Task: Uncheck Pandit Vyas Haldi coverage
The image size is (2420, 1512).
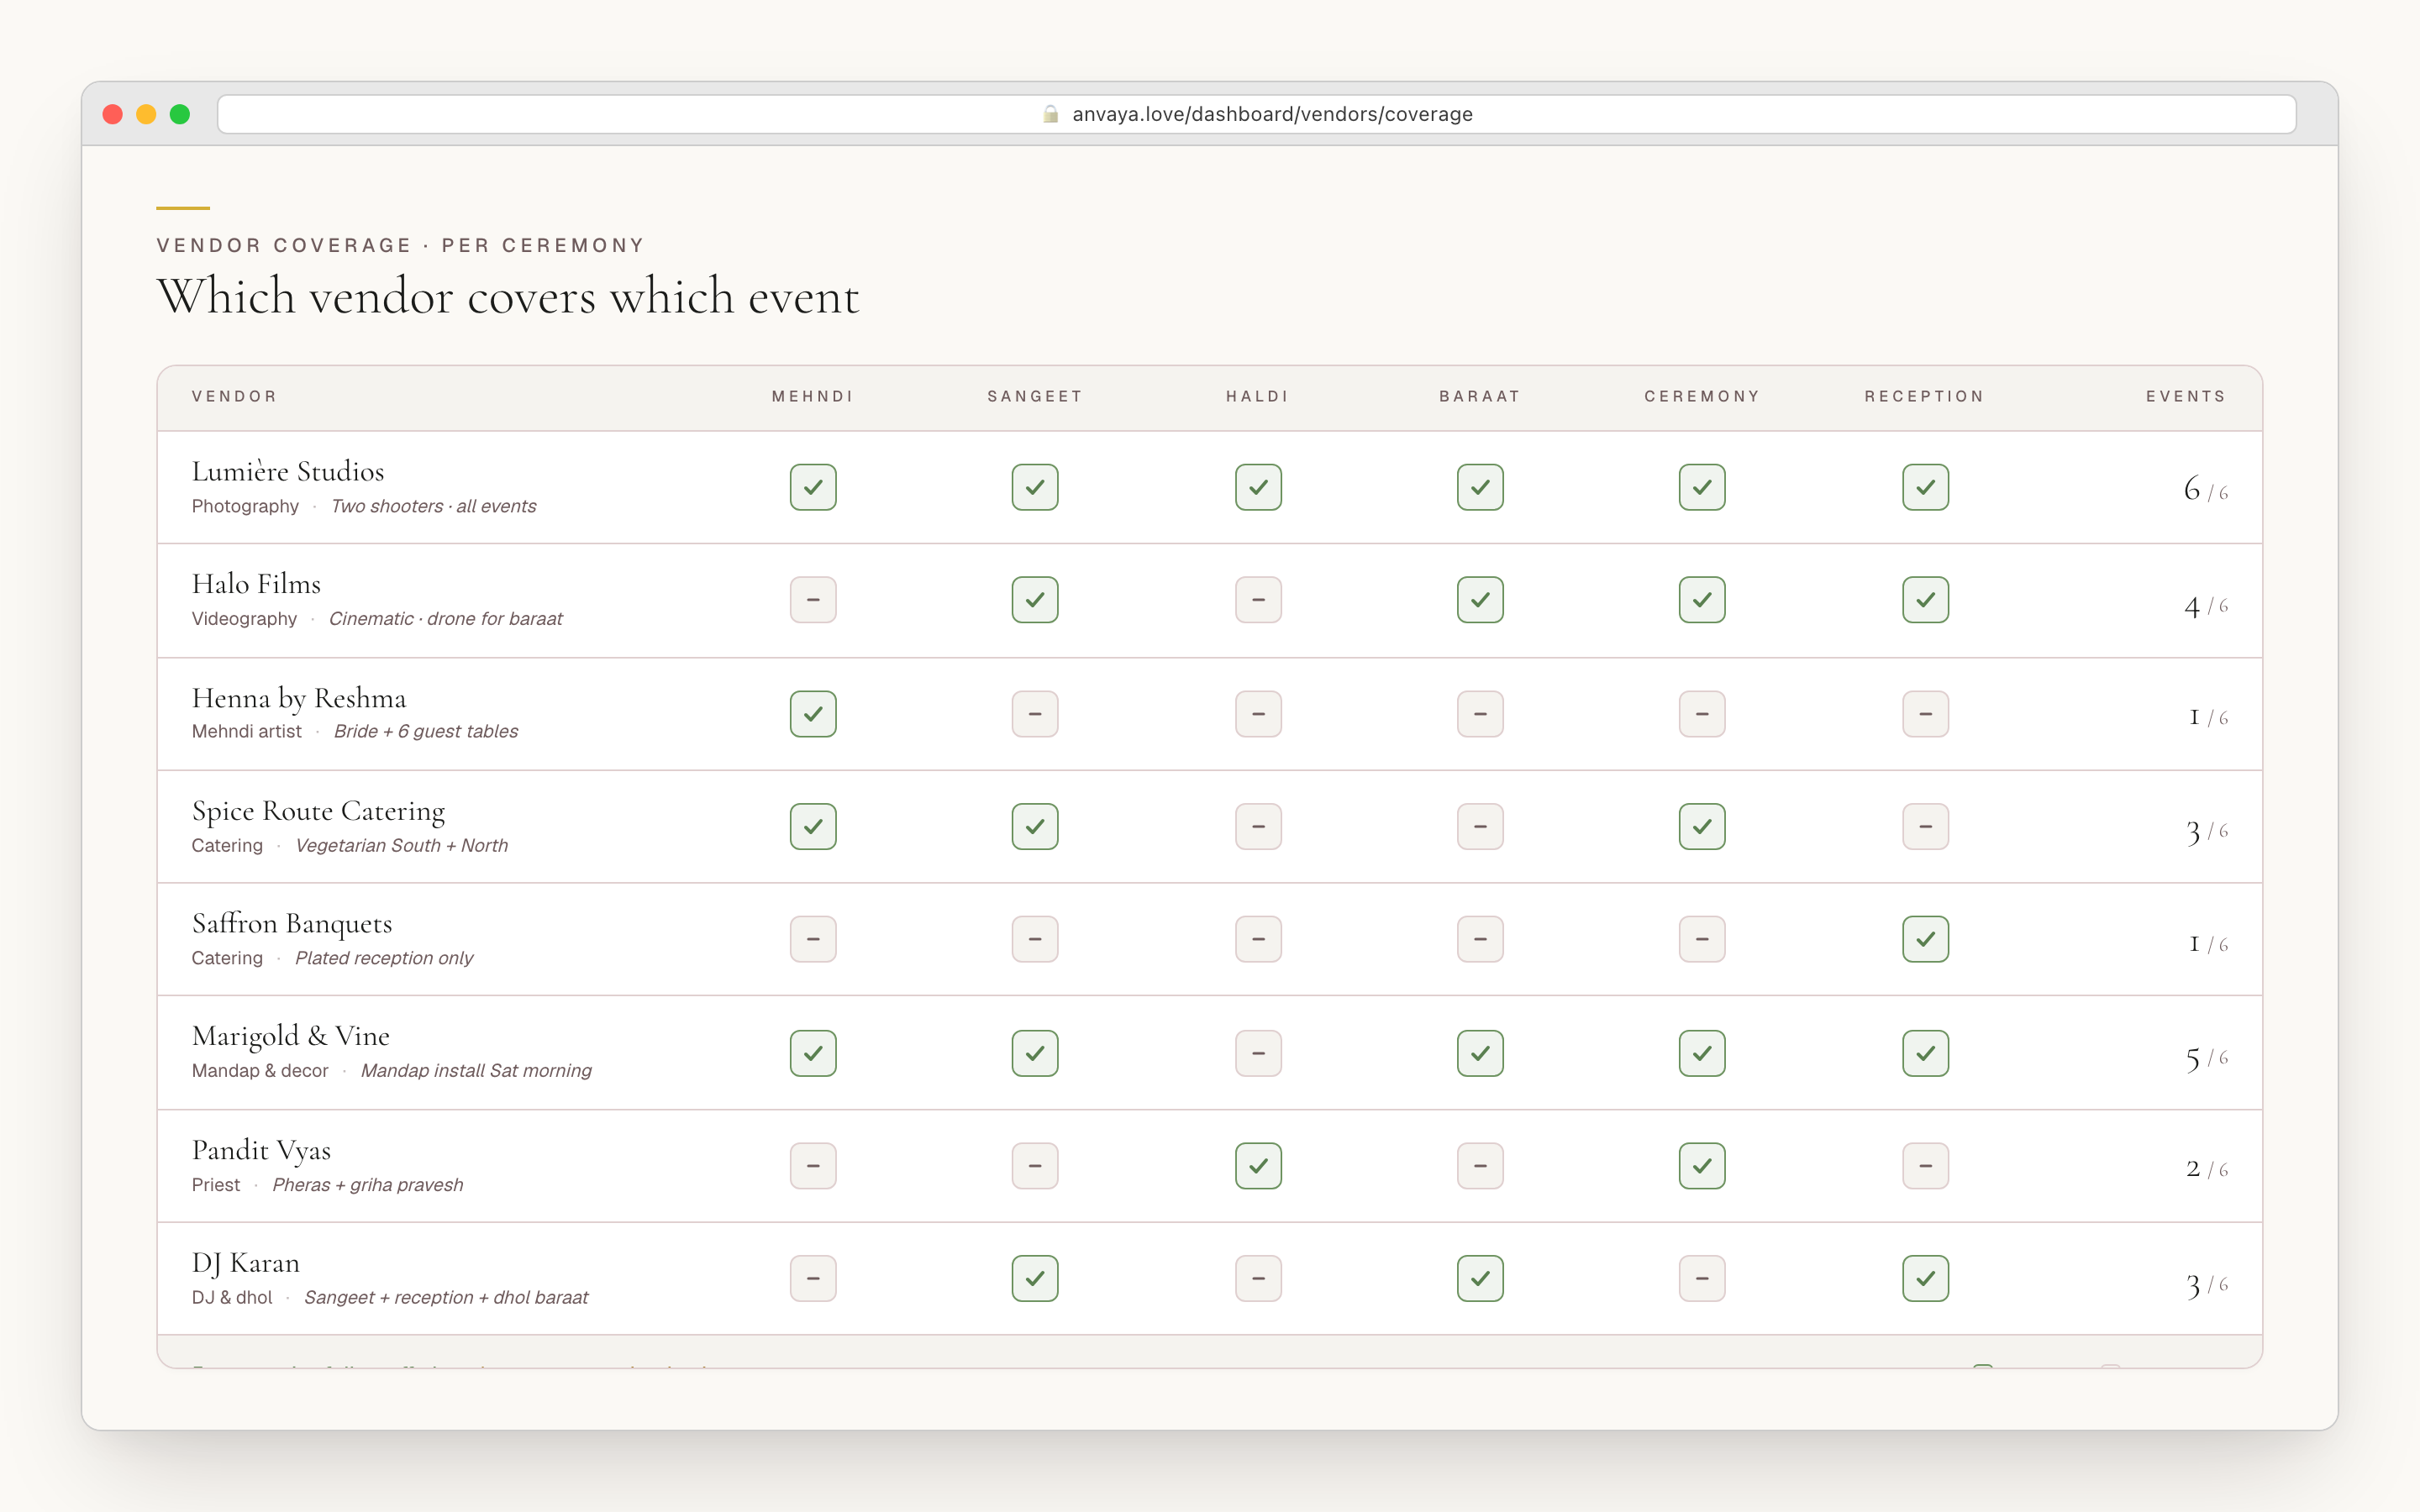Action: coord(1258,1166)
